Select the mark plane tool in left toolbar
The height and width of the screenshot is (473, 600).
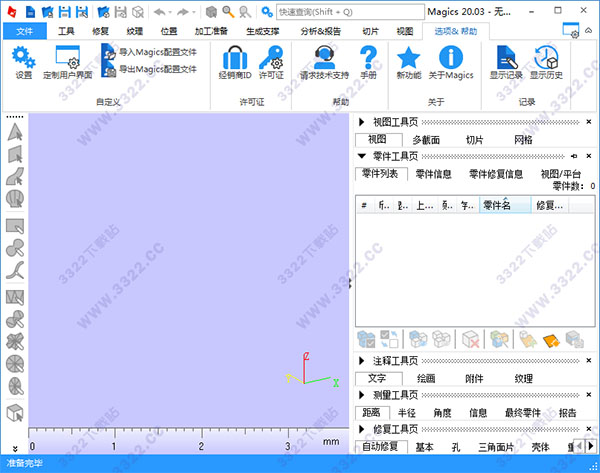coord(15,154)
